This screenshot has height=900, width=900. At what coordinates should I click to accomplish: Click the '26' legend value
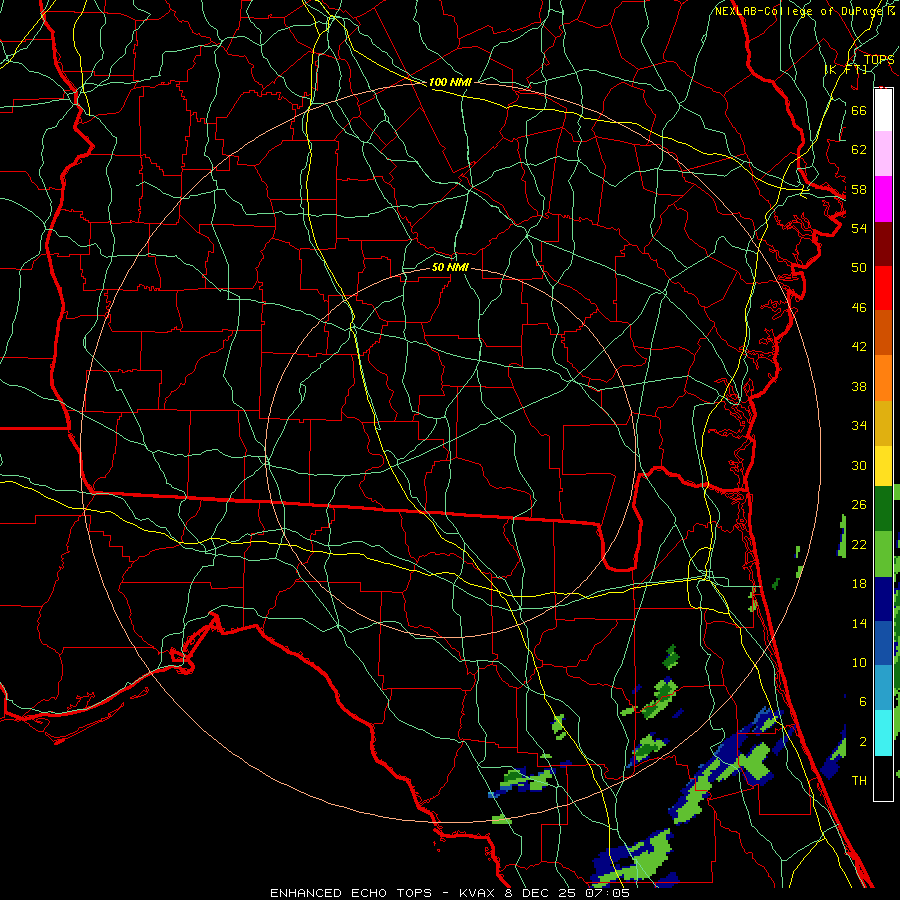click(859, 505)
